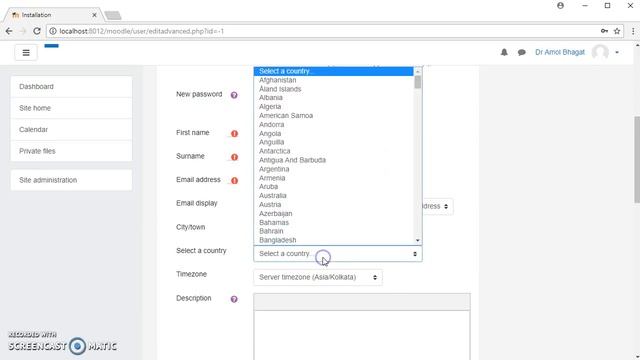Open help for New password
640x360 pixels.
pos(234,95)
